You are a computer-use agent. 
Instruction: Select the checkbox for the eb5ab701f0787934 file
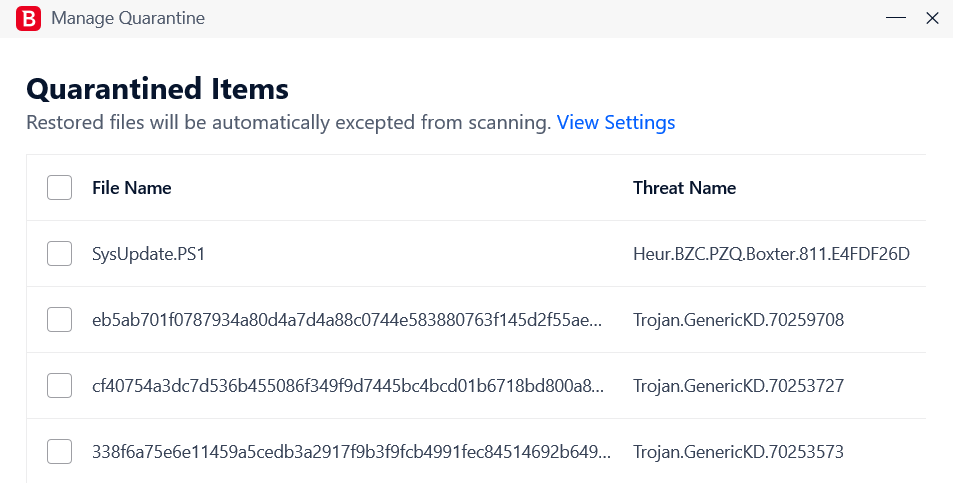tap(60, 320)
